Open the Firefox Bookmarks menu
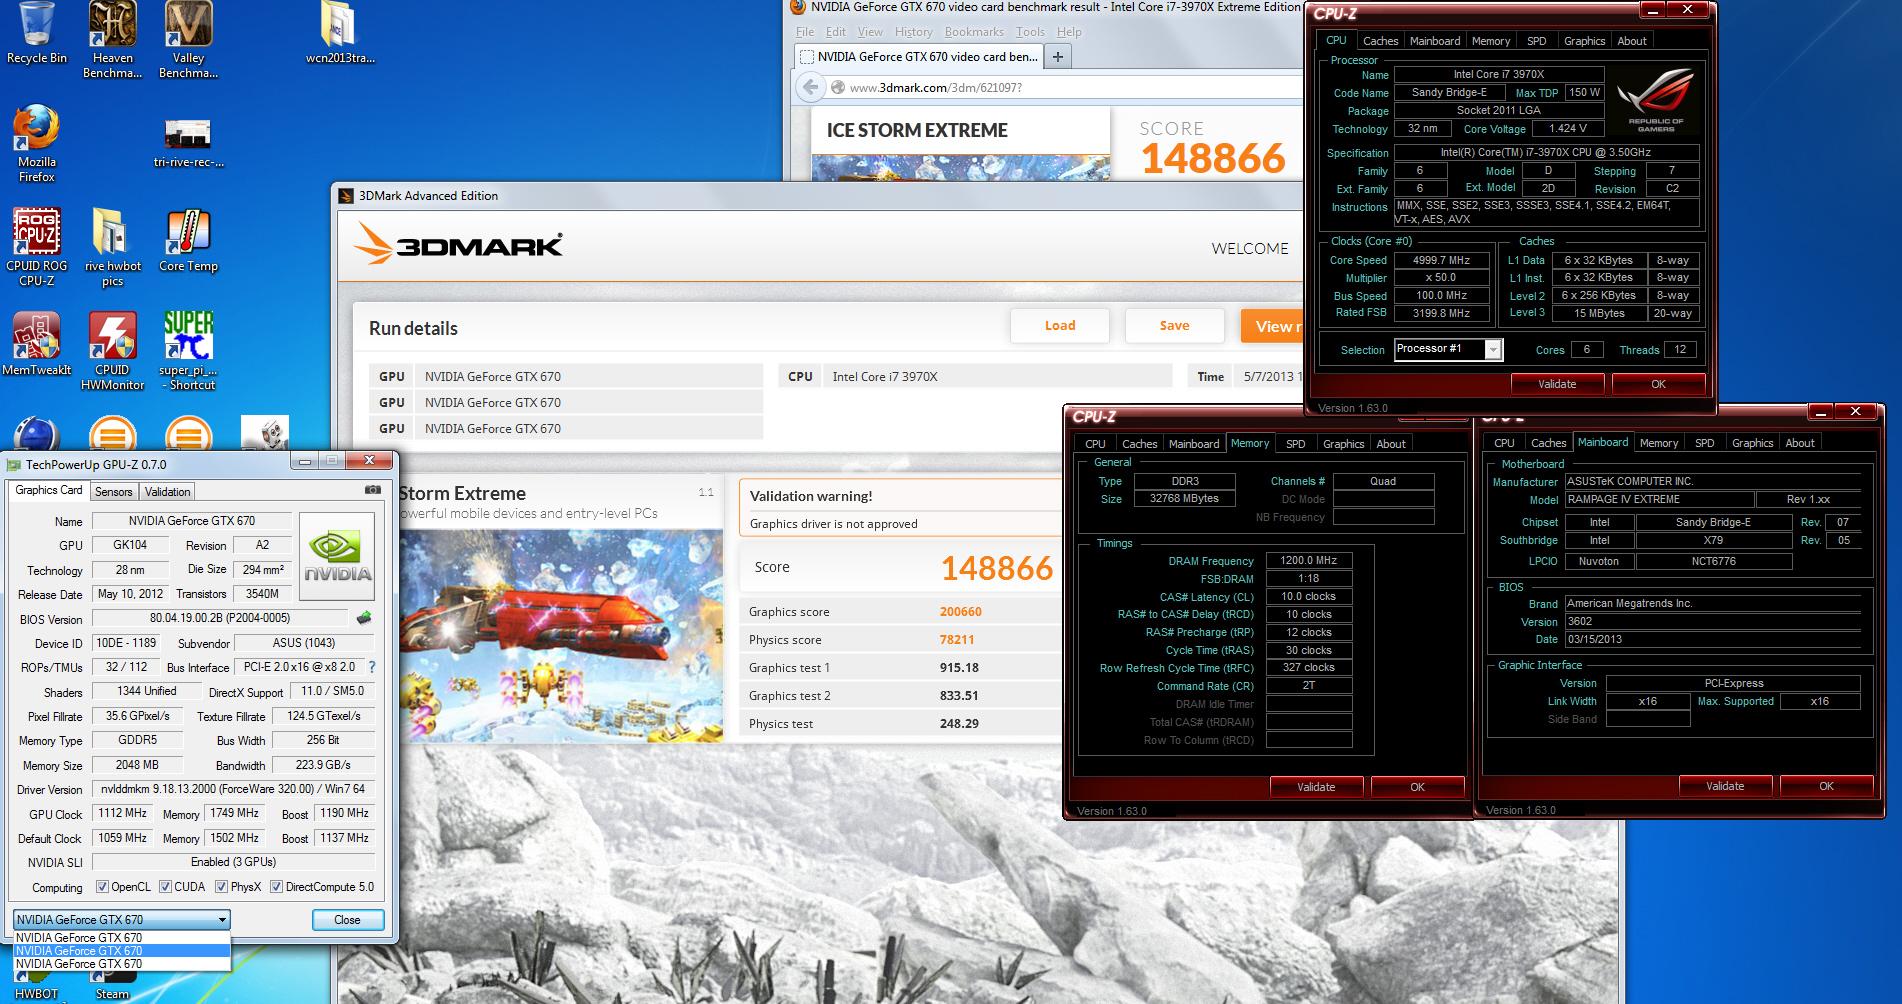This screenshot has height=1004, width=1902. (973, 32)
